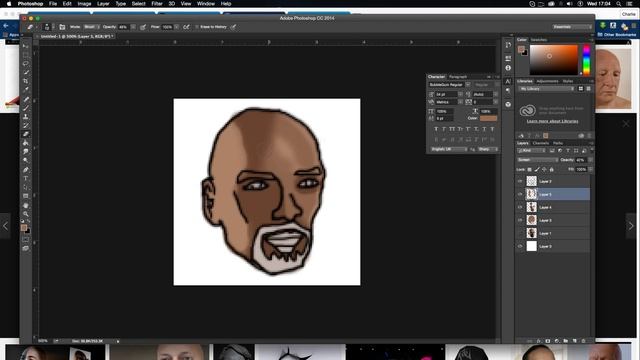Click strikethrough in Character panel

pos(492,129)
